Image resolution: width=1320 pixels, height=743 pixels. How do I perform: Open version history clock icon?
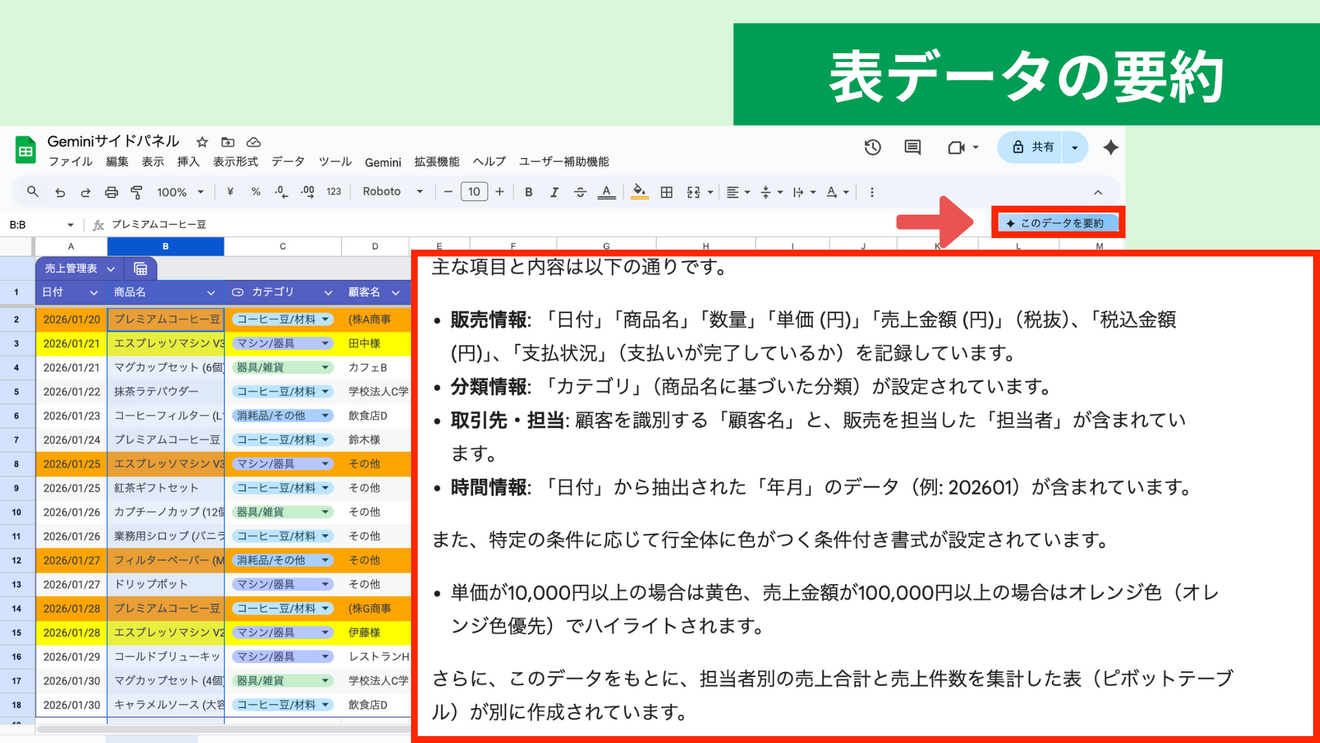(x=872, y=147)
